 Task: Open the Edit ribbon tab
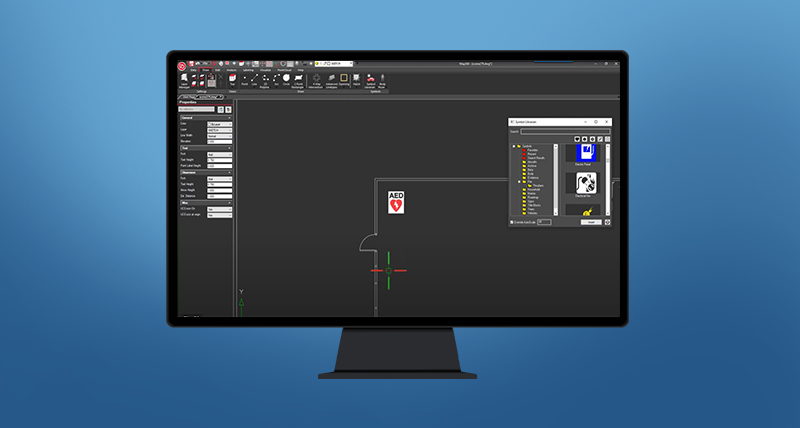[x=218, y=69]
